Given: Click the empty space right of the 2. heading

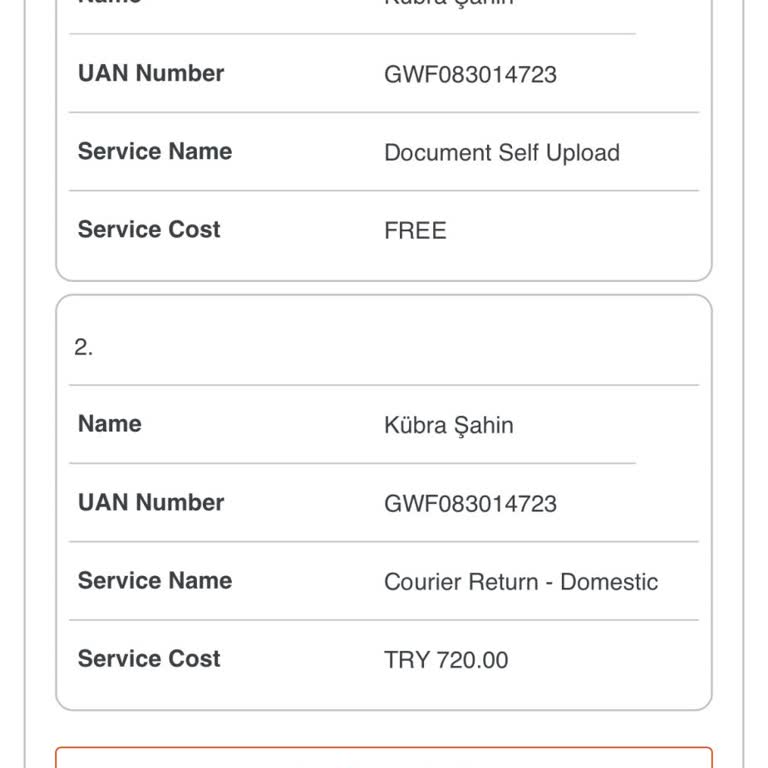Looking at the screenshot, I should coord(400,348).
